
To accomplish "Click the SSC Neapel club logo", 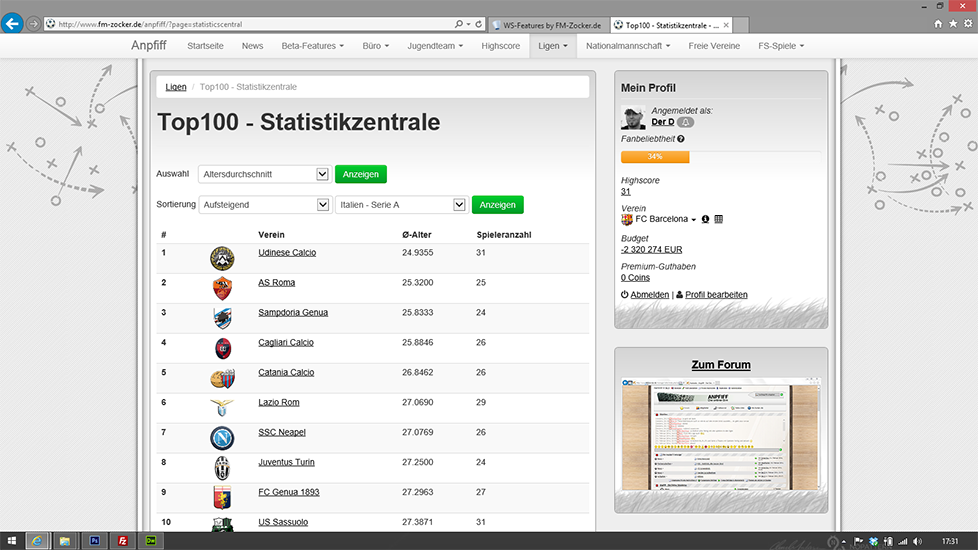I will 222,438.
